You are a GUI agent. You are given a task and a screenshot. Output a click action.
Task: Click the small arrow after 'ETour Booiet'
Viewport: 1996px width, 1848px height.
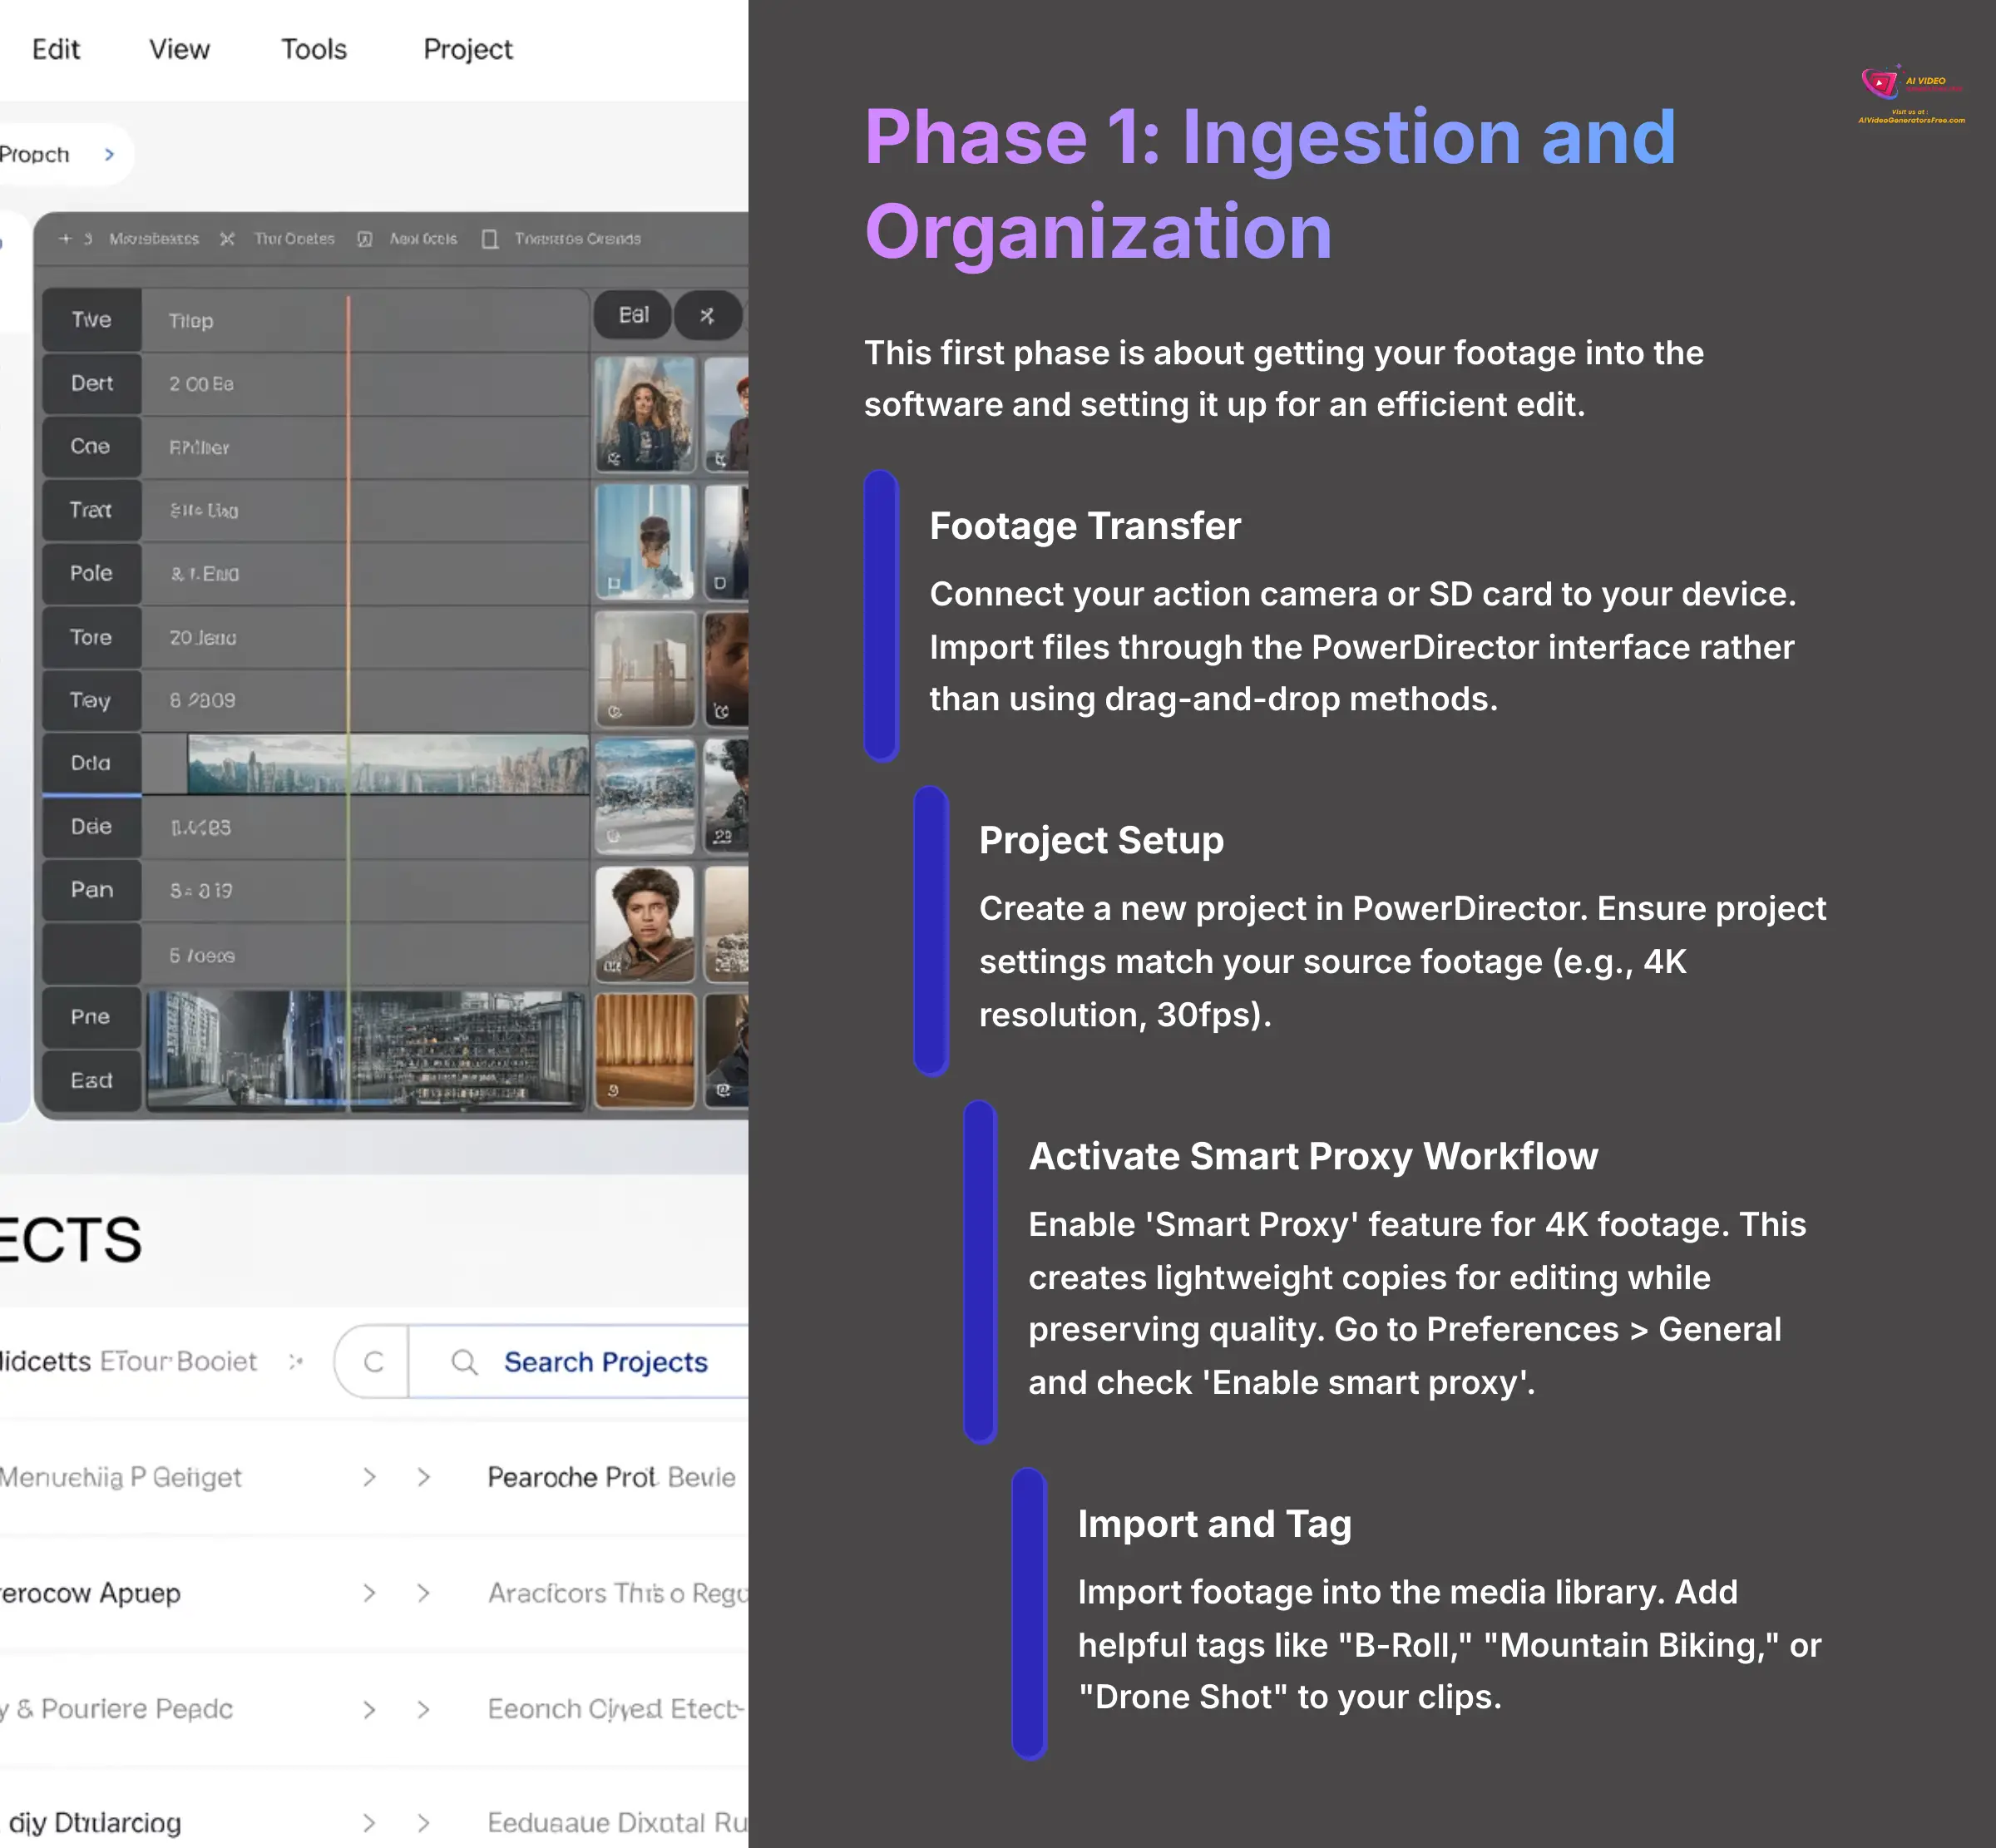[295, 1362]
